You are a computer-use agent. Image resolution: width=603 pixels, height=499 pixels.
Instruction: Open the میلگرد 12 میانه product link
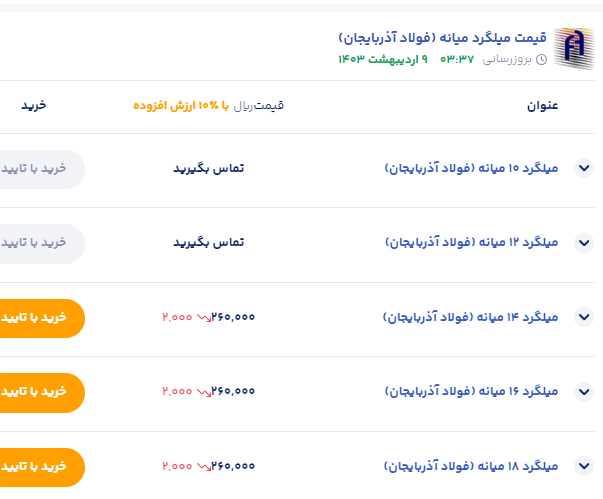tap(471, 242)
